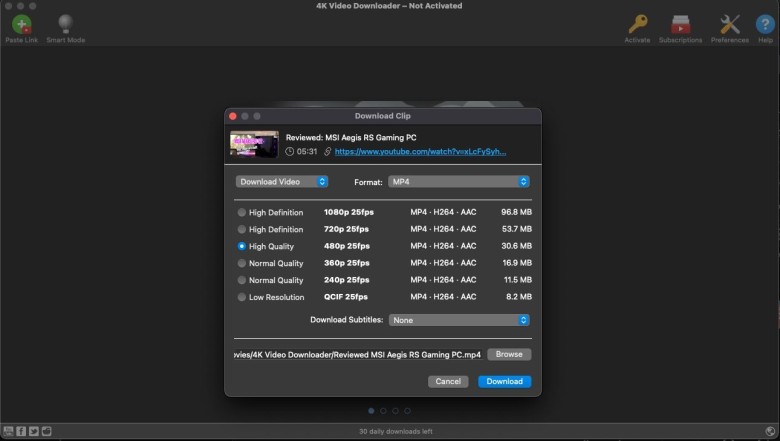Click the Twitter icon in status bar
This screenshot has width=780, height=441.
33,431
